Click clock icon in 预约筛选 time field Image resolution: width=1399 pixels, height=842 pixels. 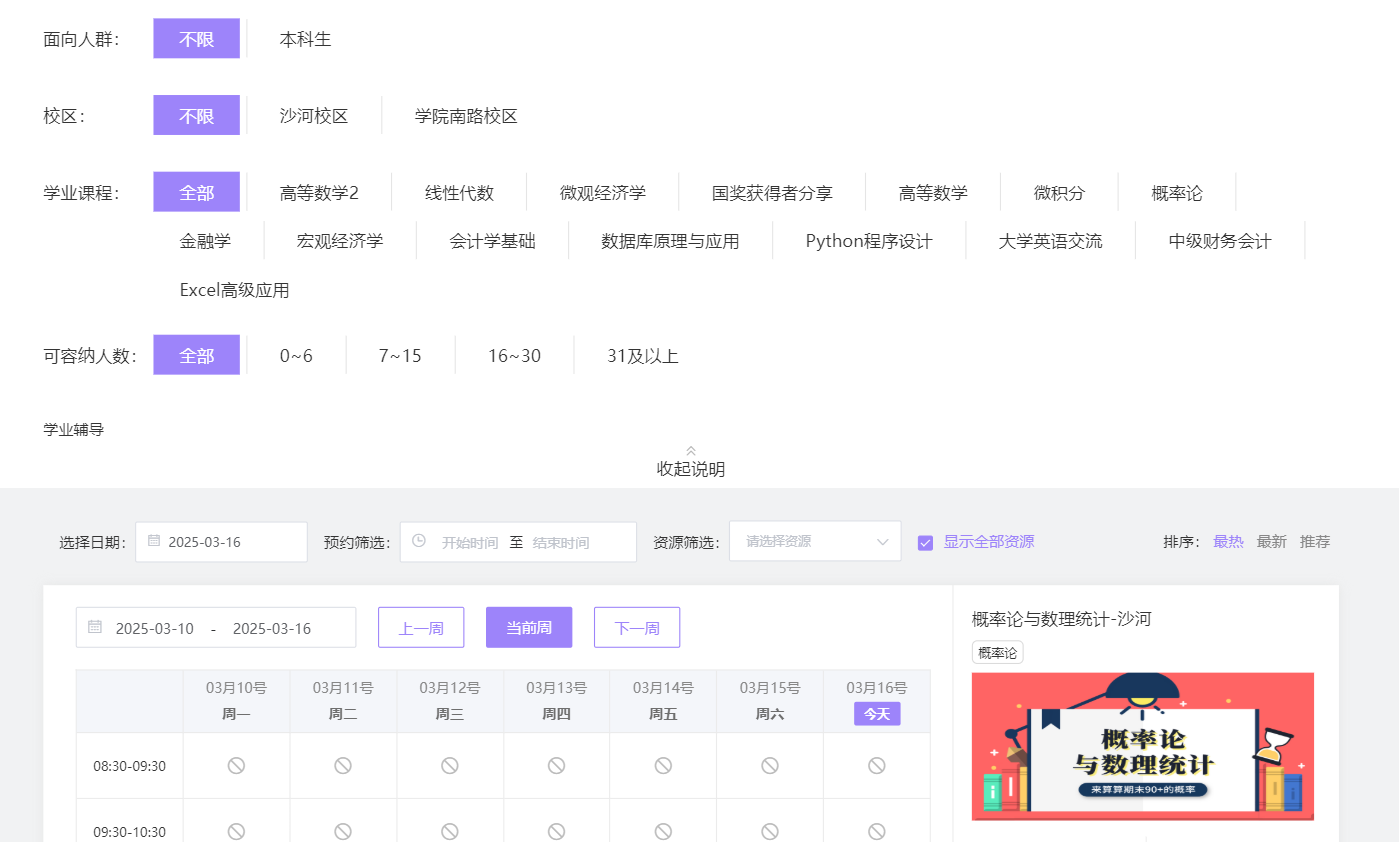point(419,541)
